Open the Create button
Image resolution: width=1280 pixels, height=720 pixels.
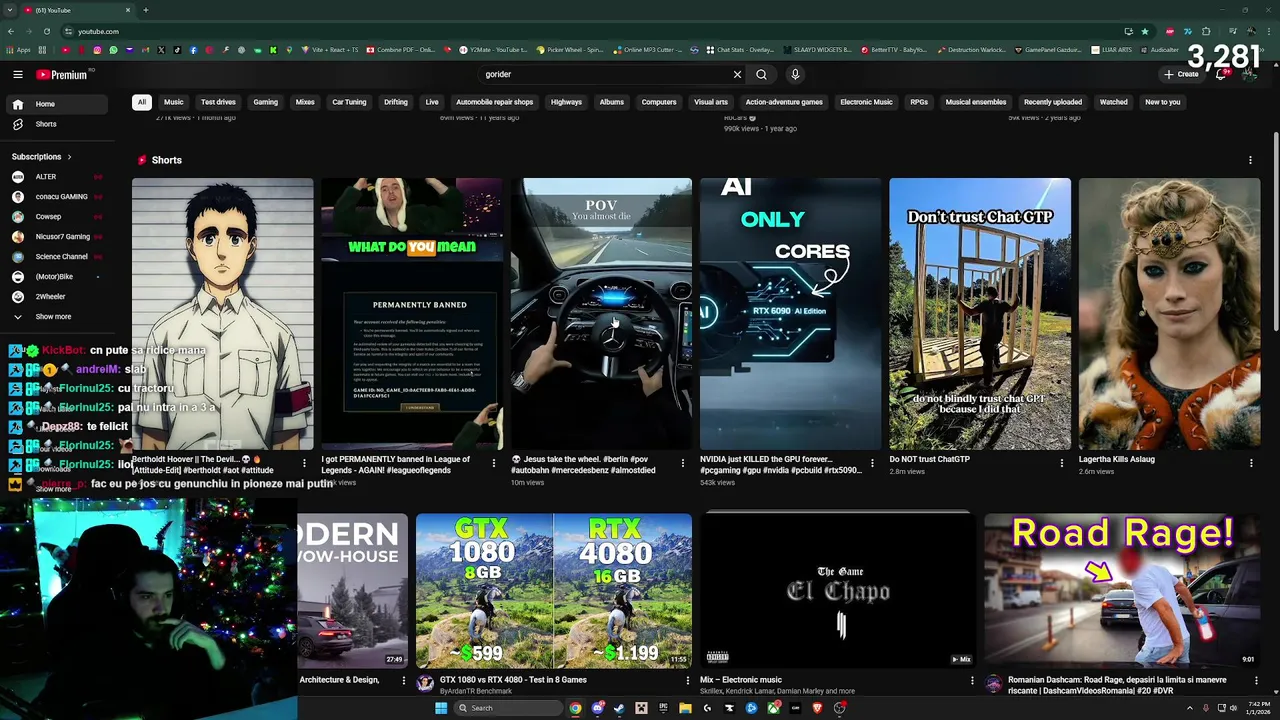[x=1181, y=74]
